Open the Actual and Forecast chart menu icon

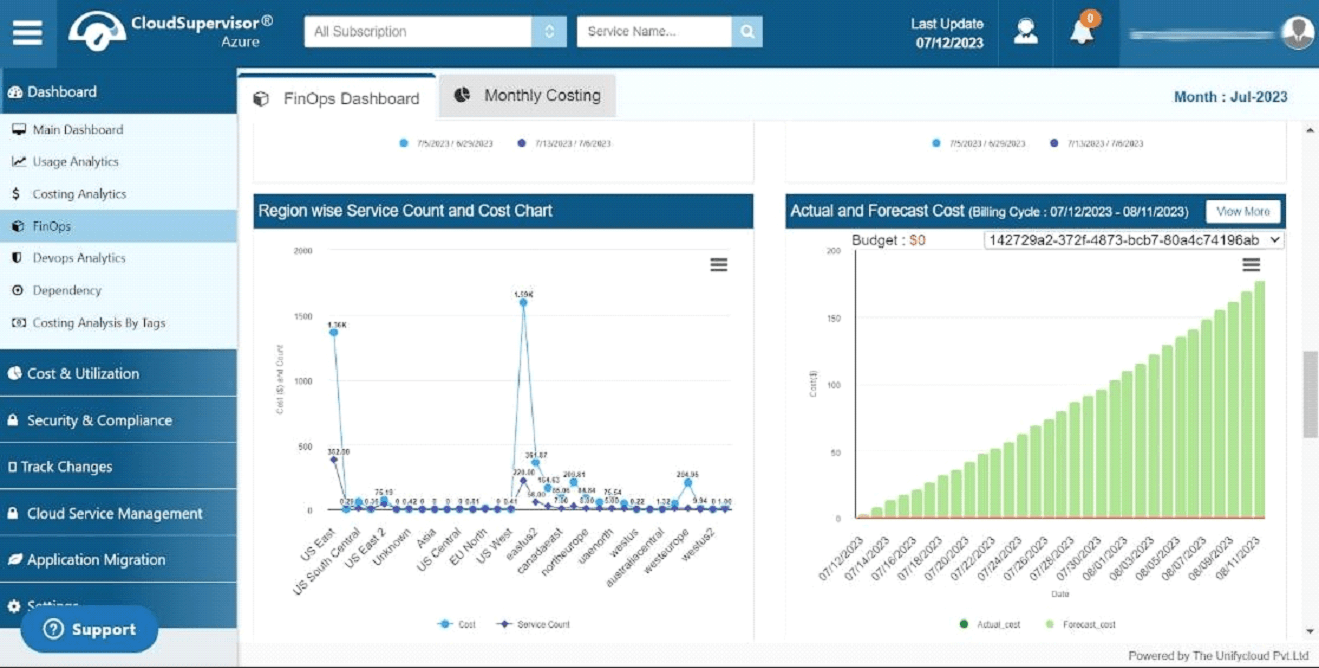click(x=1251, y=265)
